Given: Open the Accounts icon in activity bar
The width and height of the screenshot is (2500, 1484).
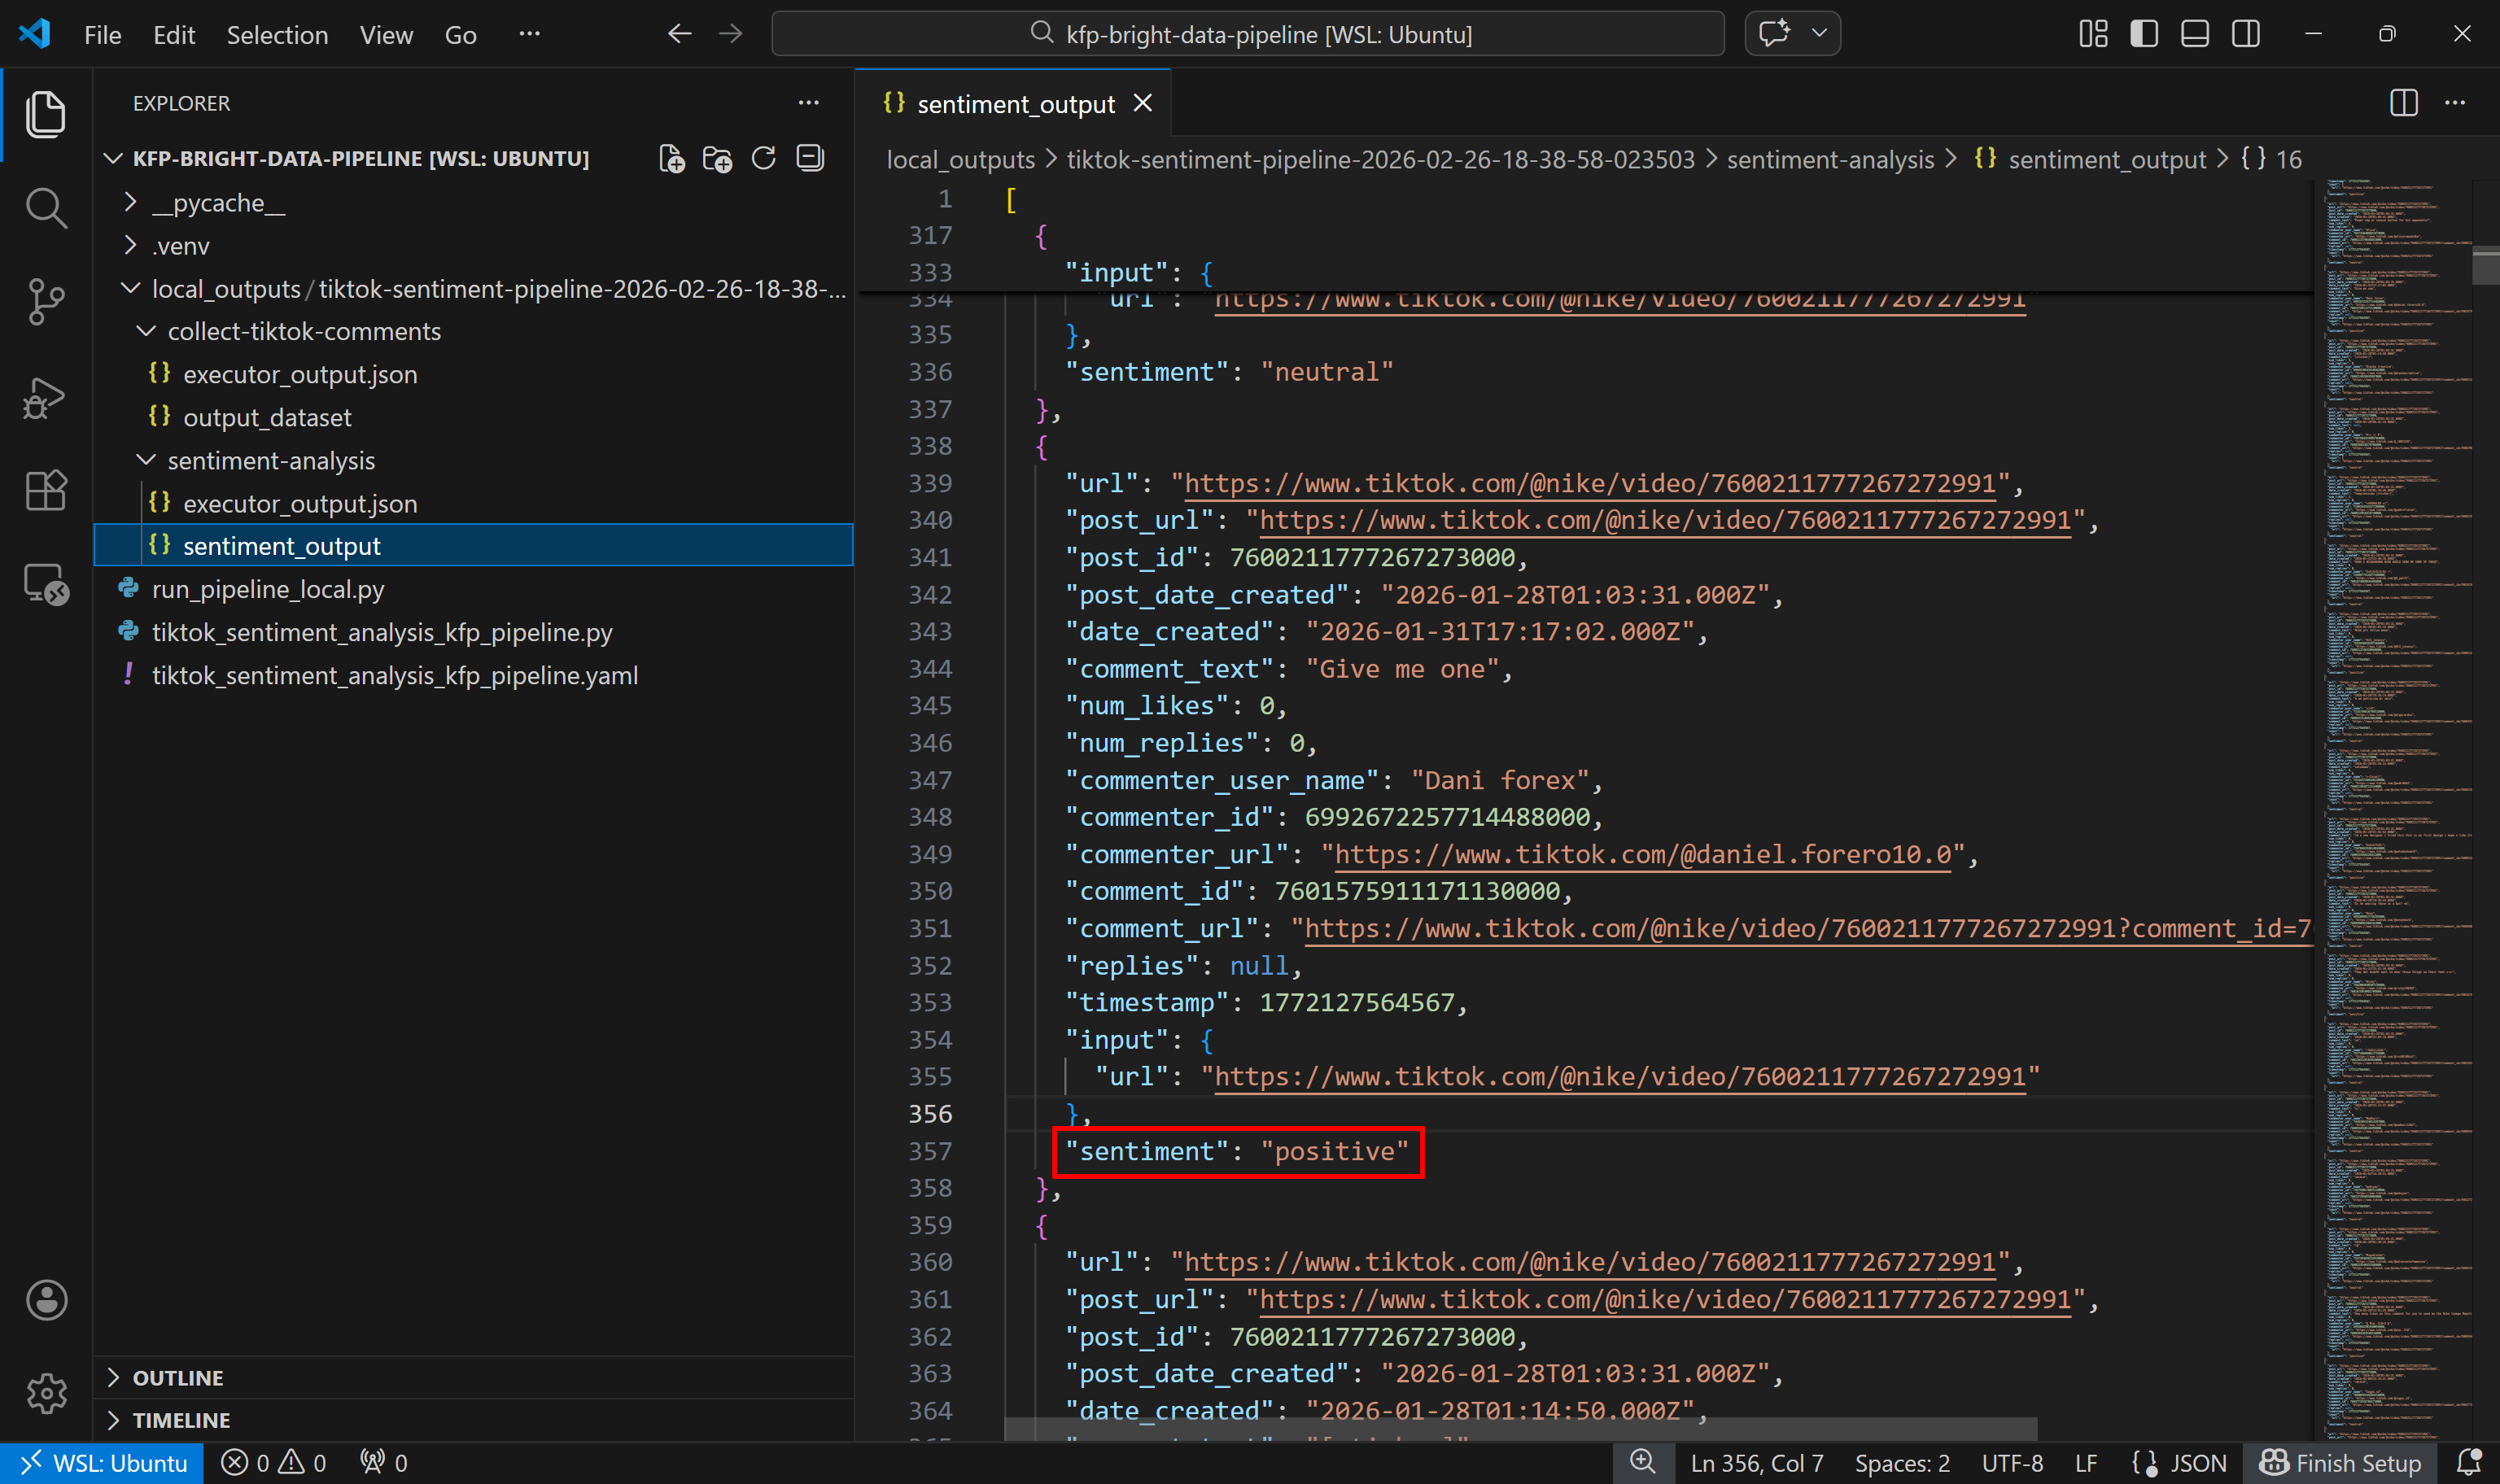Looking at the screenshot, I should 46,1300.
